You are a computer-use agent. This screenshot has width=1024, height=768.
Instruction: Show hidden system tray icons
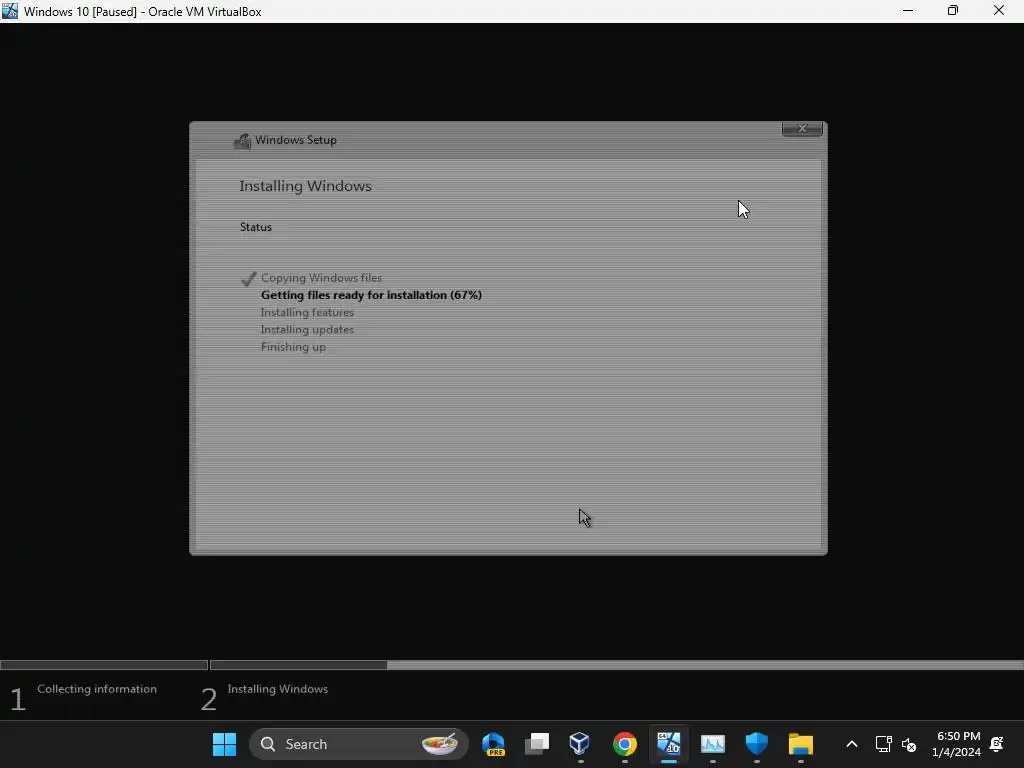[x=852, y=744]
